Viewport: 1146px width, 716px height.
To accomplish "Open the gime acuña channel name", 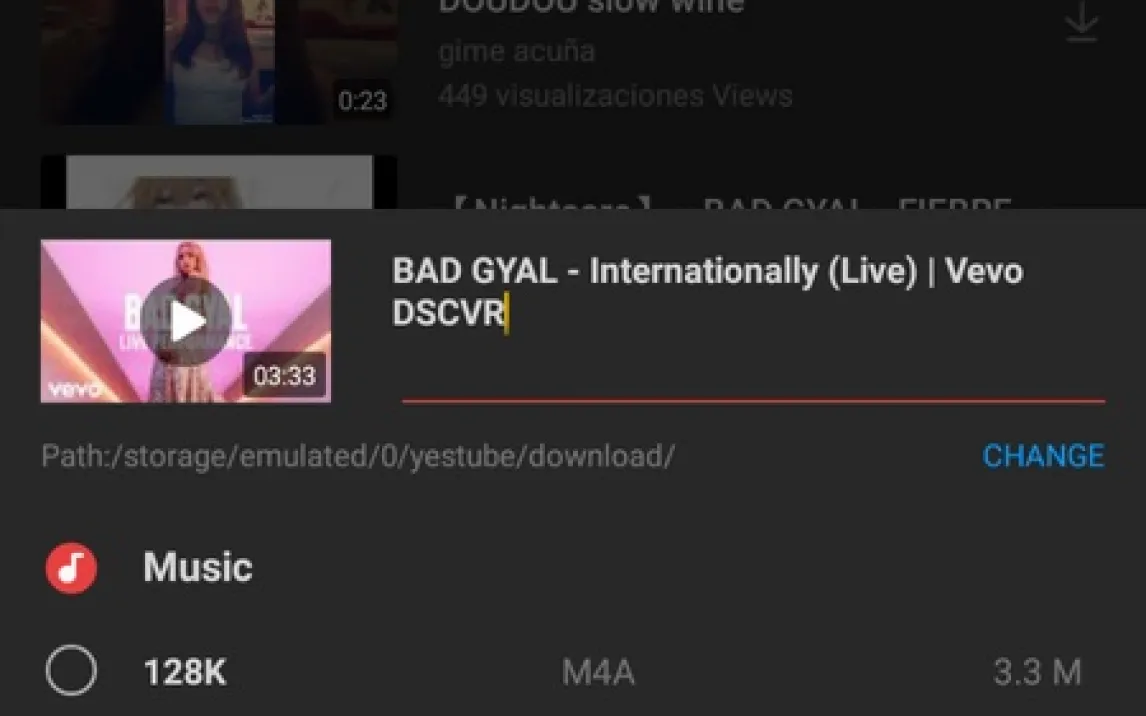I will [x=517, y=52].
